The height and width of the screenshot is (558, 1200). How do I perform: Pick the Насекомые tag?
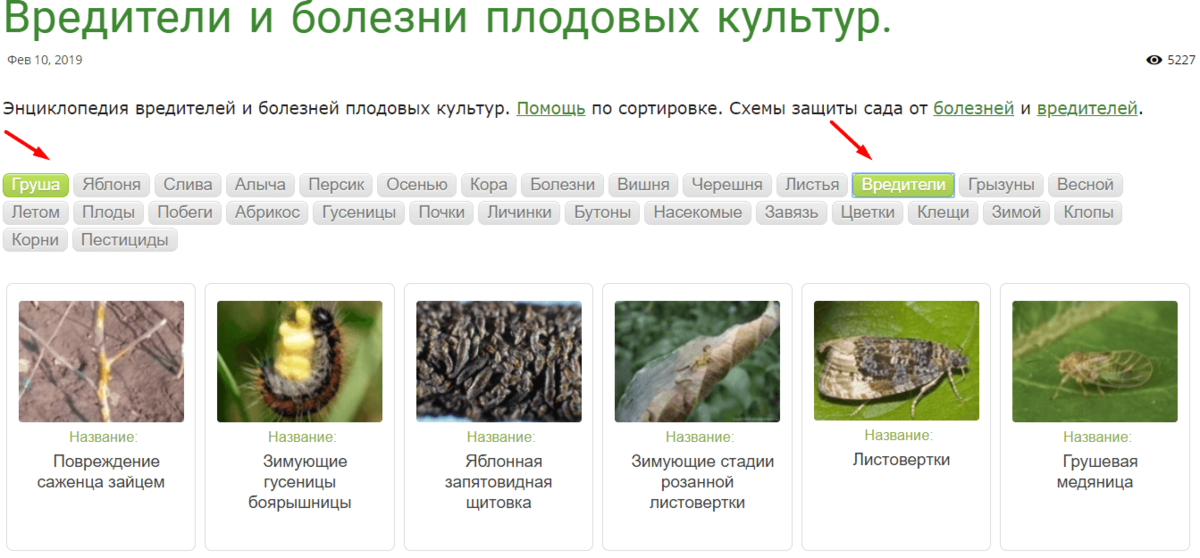698,212
